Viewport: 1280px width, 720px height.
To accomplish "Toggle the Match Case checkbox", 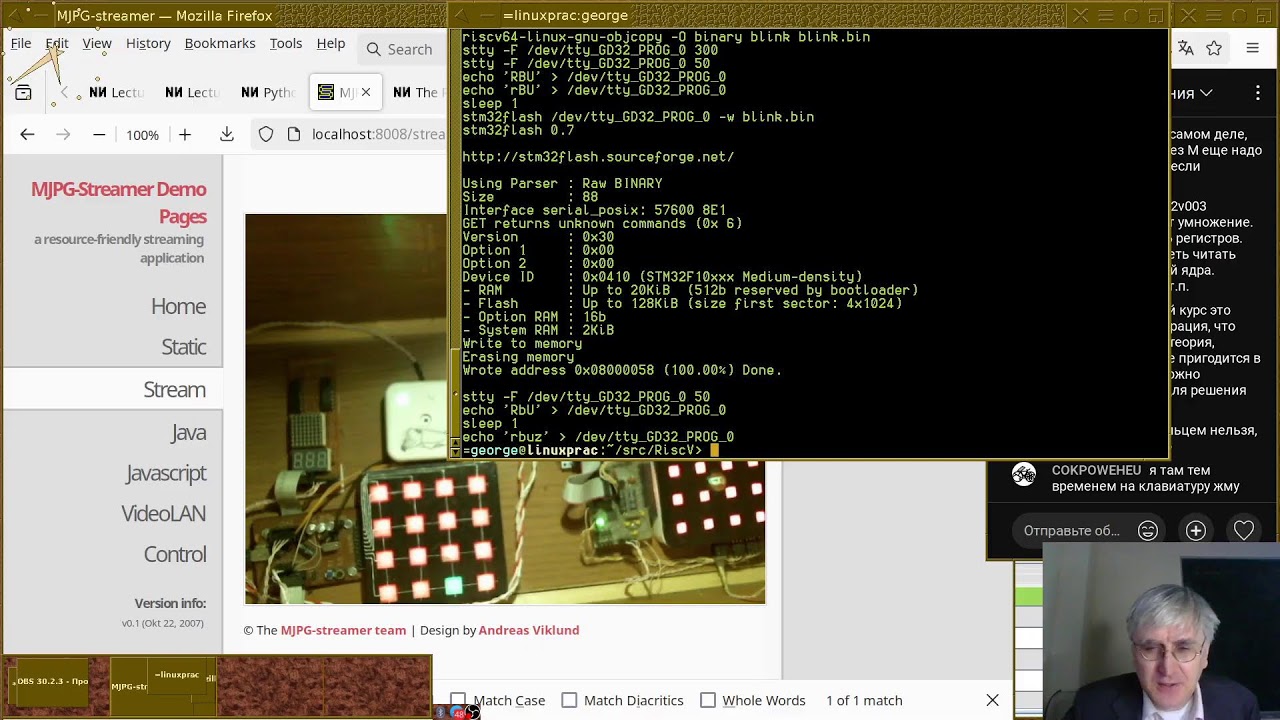I will [458, 700].
